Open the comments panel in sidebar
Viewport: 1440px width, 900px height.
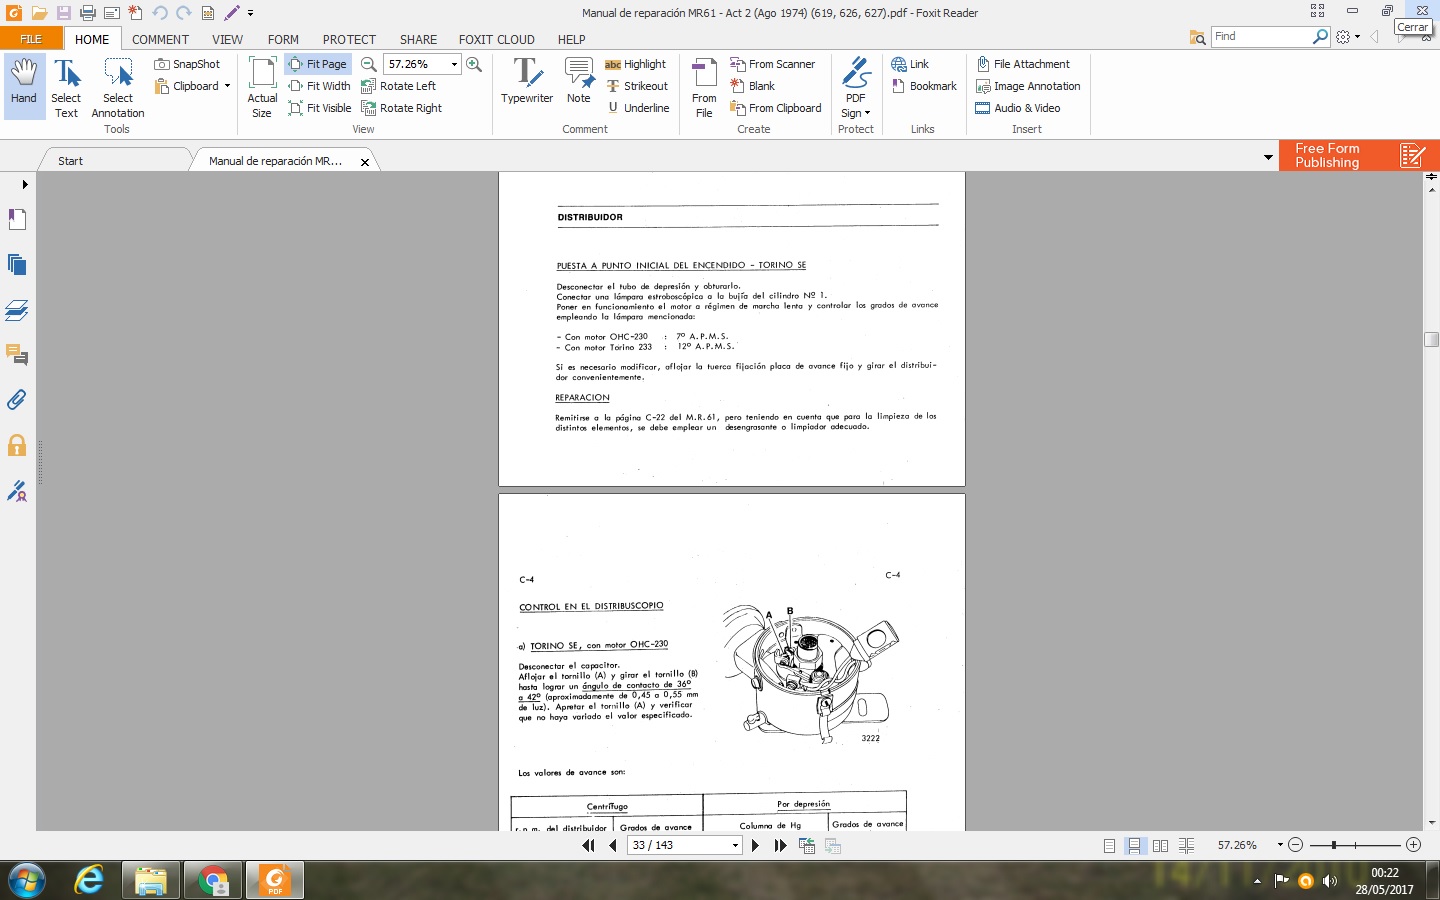click(17, 355)
